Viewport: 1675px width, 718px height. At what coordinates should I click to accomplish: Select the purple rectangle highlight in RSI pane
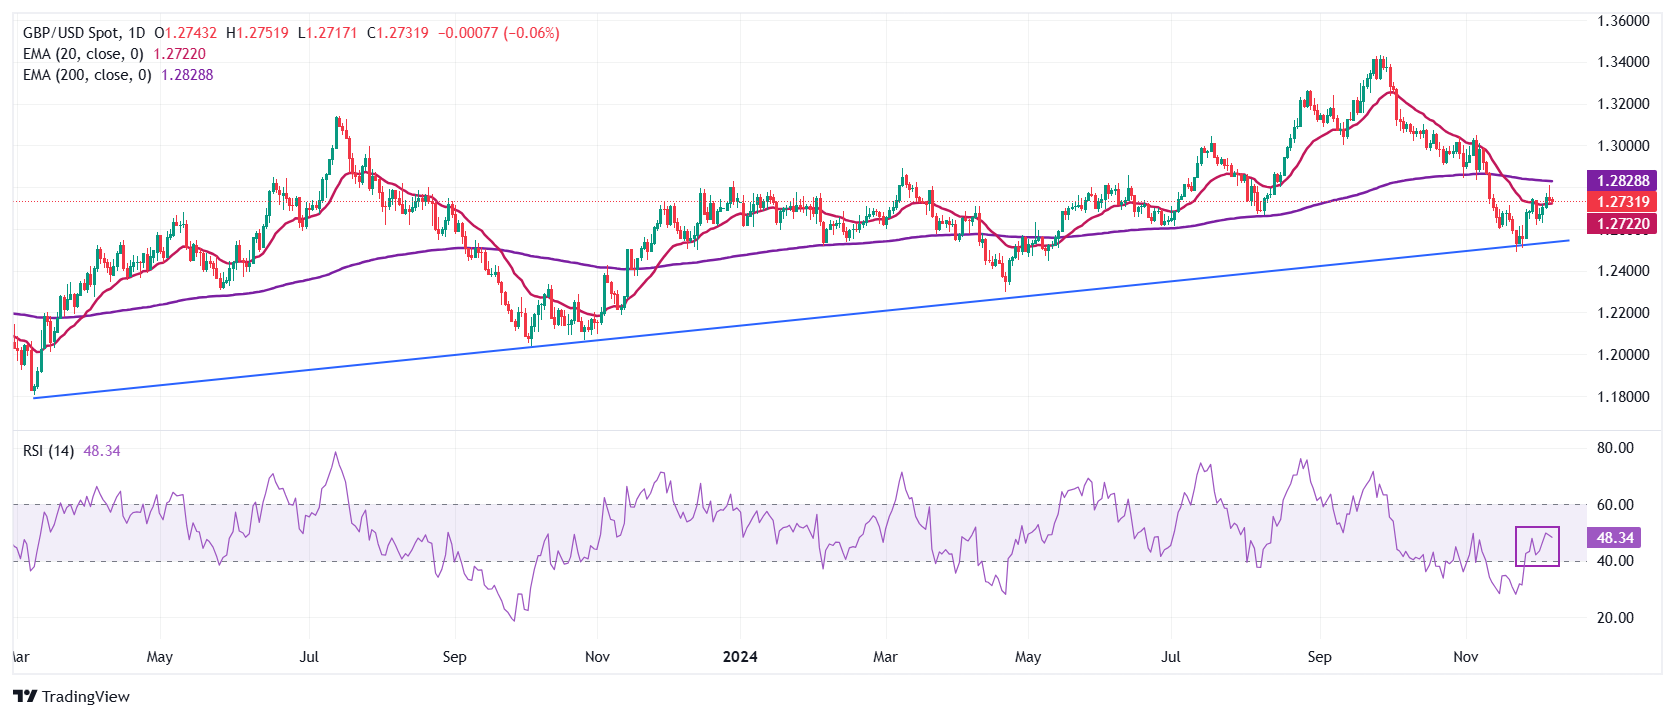pos(1537,546)
